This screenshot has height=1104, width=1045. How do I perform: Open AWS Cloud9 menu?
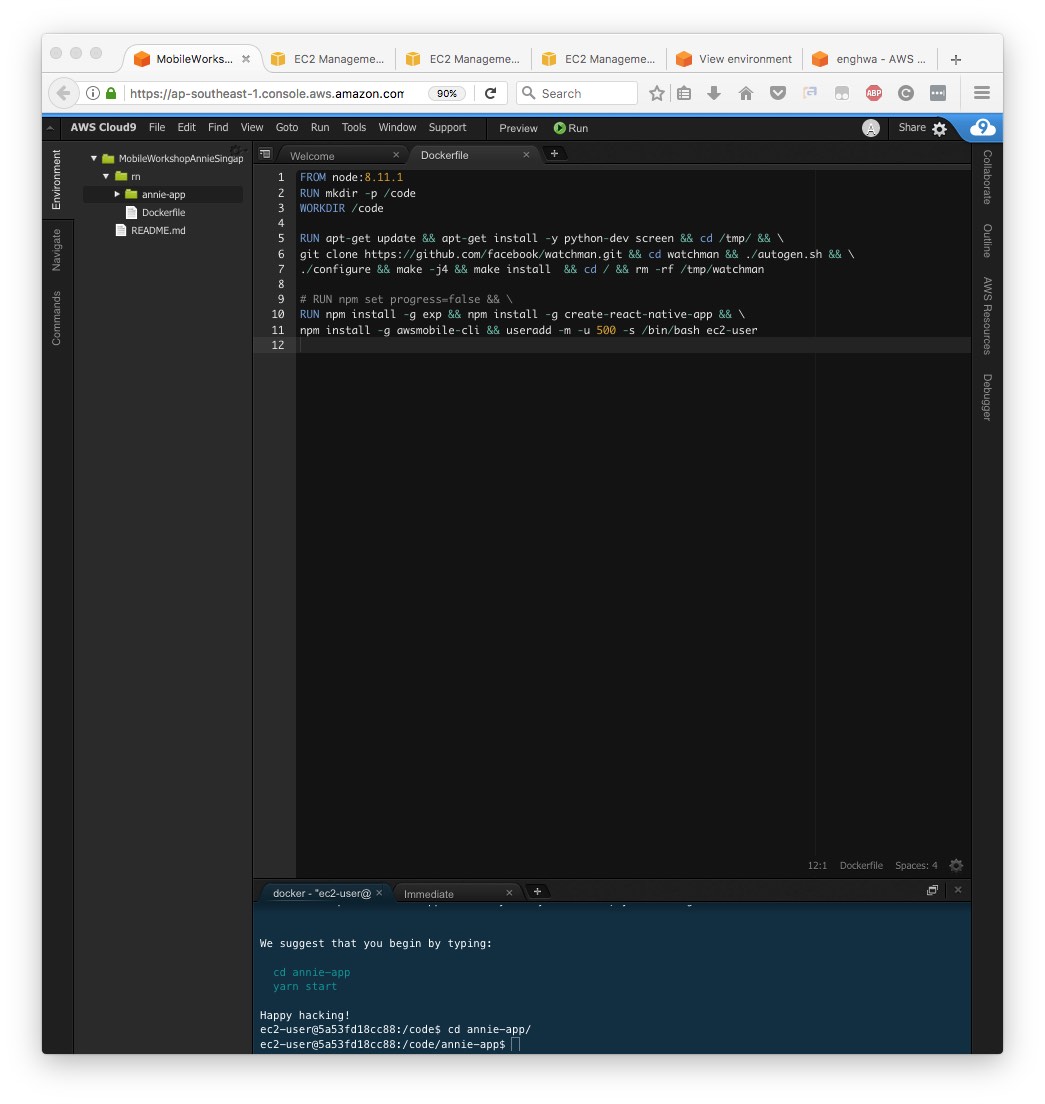(x=103, y=127)
